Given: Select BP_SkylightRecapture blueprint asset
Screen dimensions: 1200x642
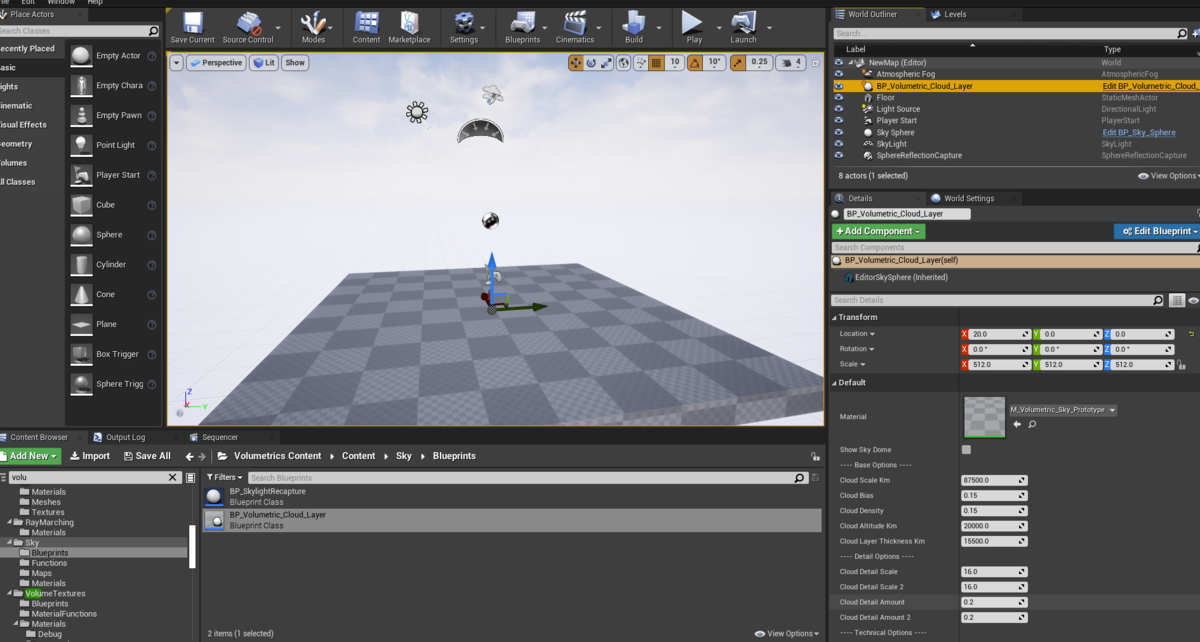Looking at the screenshot, I should coord(511,497).
